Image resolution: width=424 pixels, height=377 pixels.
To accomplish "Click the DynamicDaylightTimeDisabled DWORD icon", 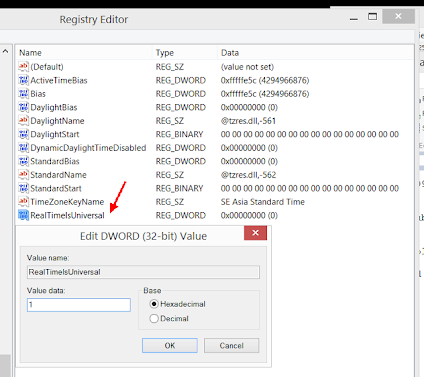I will 23,148.
